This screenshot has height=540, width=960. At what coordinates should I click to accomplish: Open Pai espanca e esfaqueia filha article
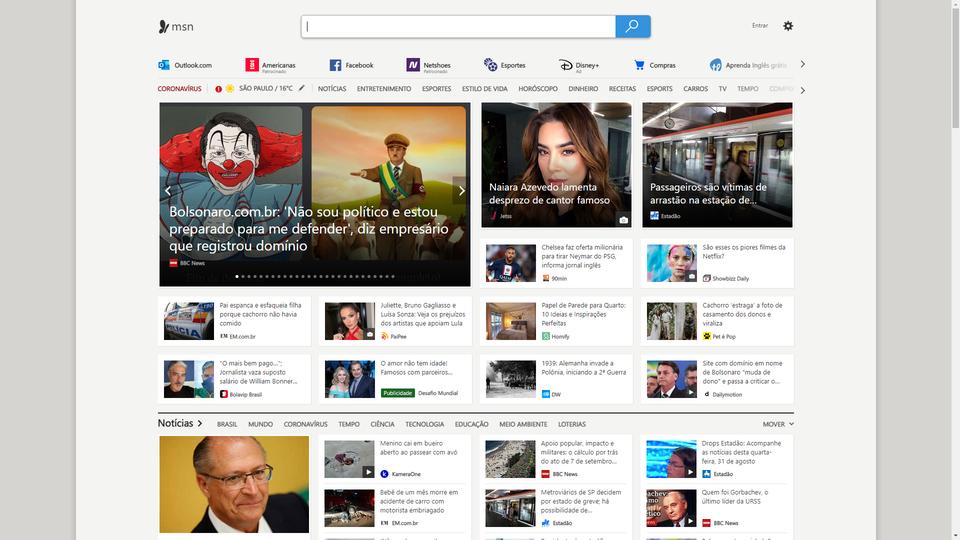260,314
